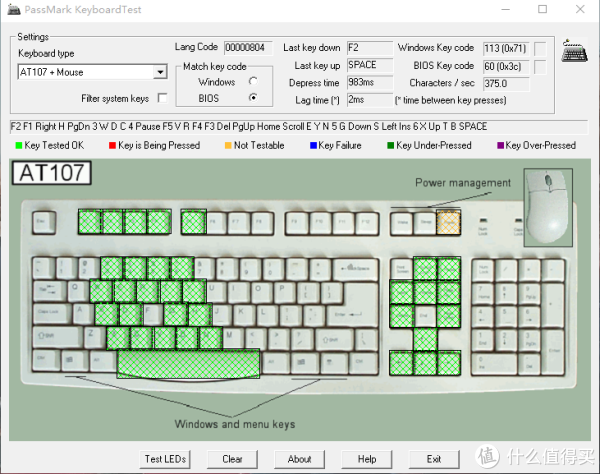This screenshot has width=600, height=474.
Task: Click the untested F8 key
Action: [262, 222]
